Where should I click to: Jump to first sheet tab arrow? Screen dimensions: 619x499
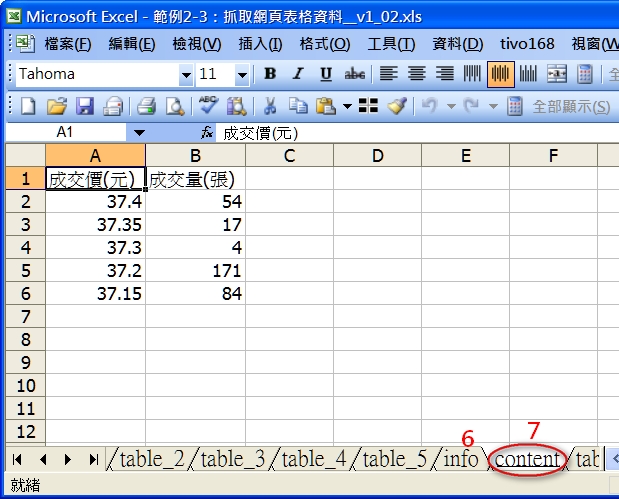pyautogui.click(x=17, y=459)
